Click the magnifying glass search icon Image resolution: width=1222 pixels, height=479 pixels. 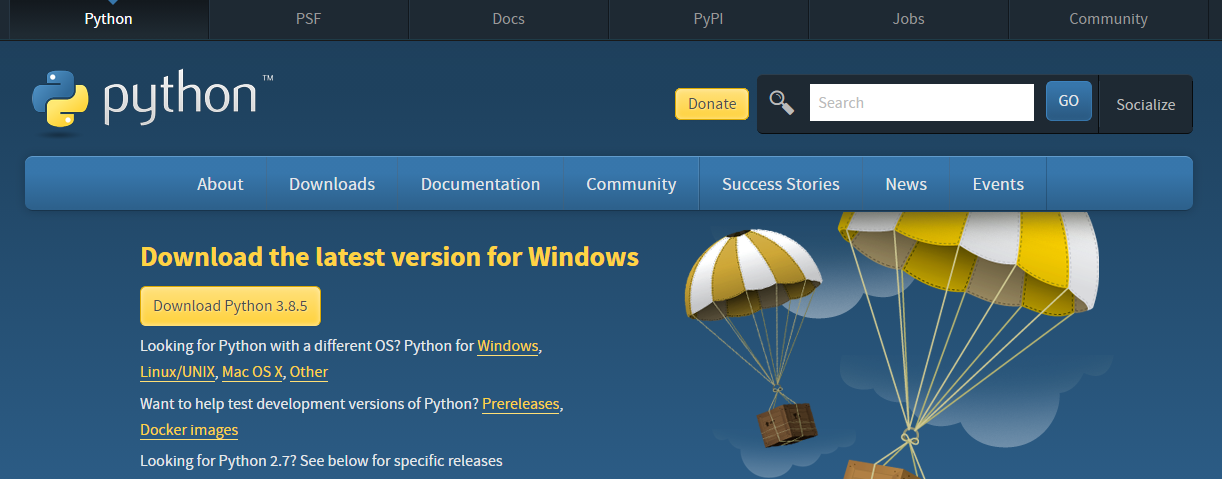click(782, 102)
